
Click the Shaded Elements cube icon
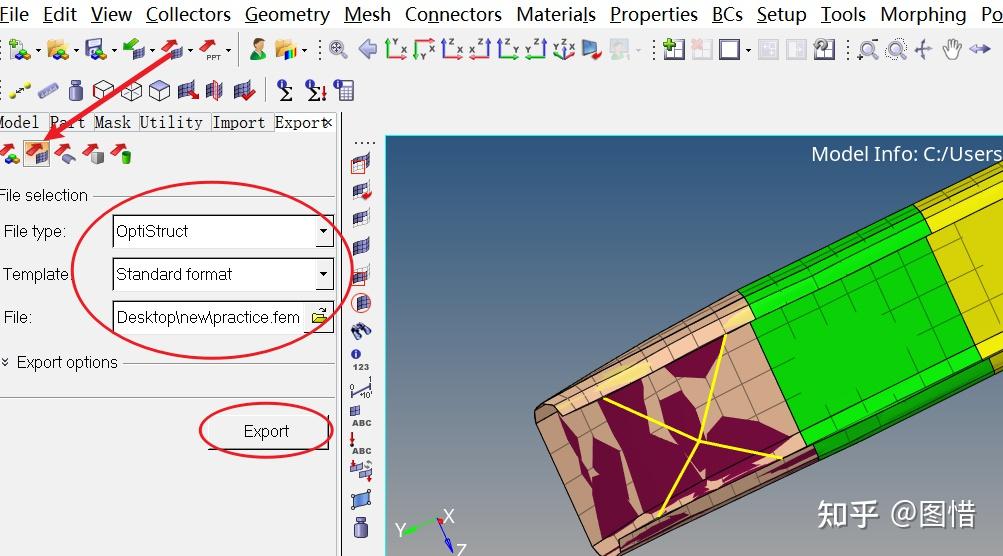(159, 91)
